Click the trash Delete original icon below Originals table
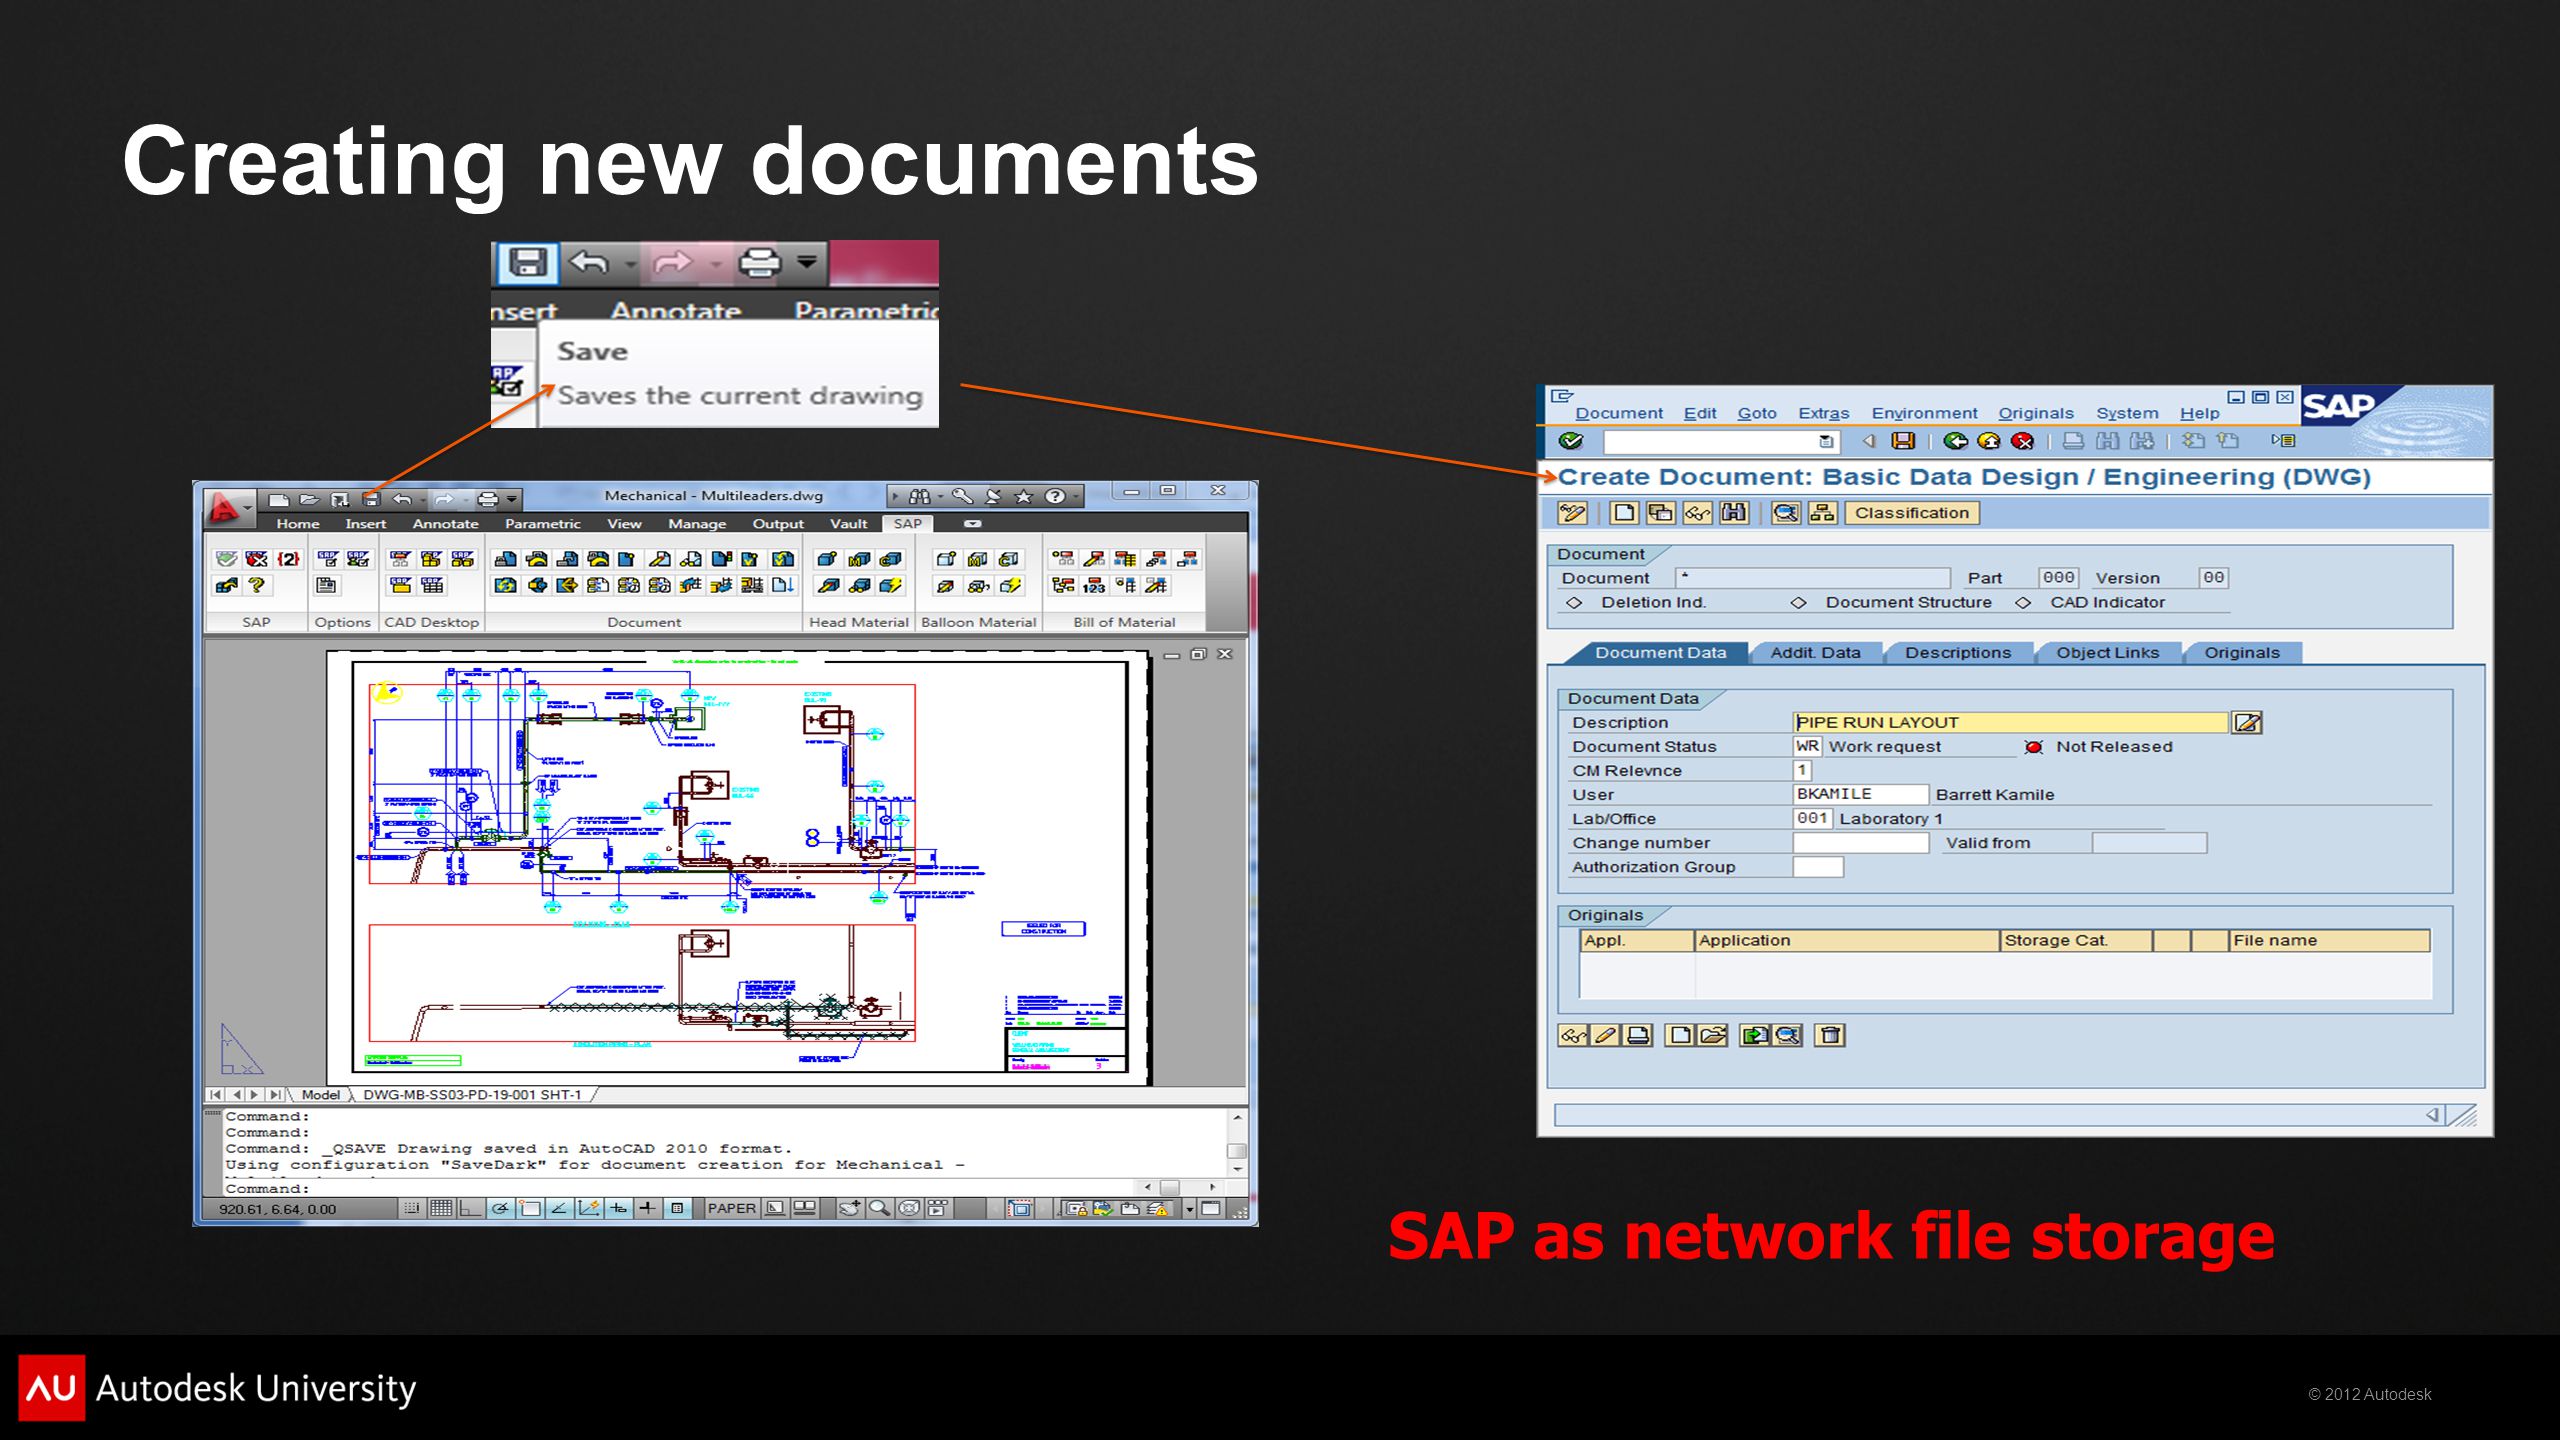2560x1440 pixels. [x=1830, y=1035]
